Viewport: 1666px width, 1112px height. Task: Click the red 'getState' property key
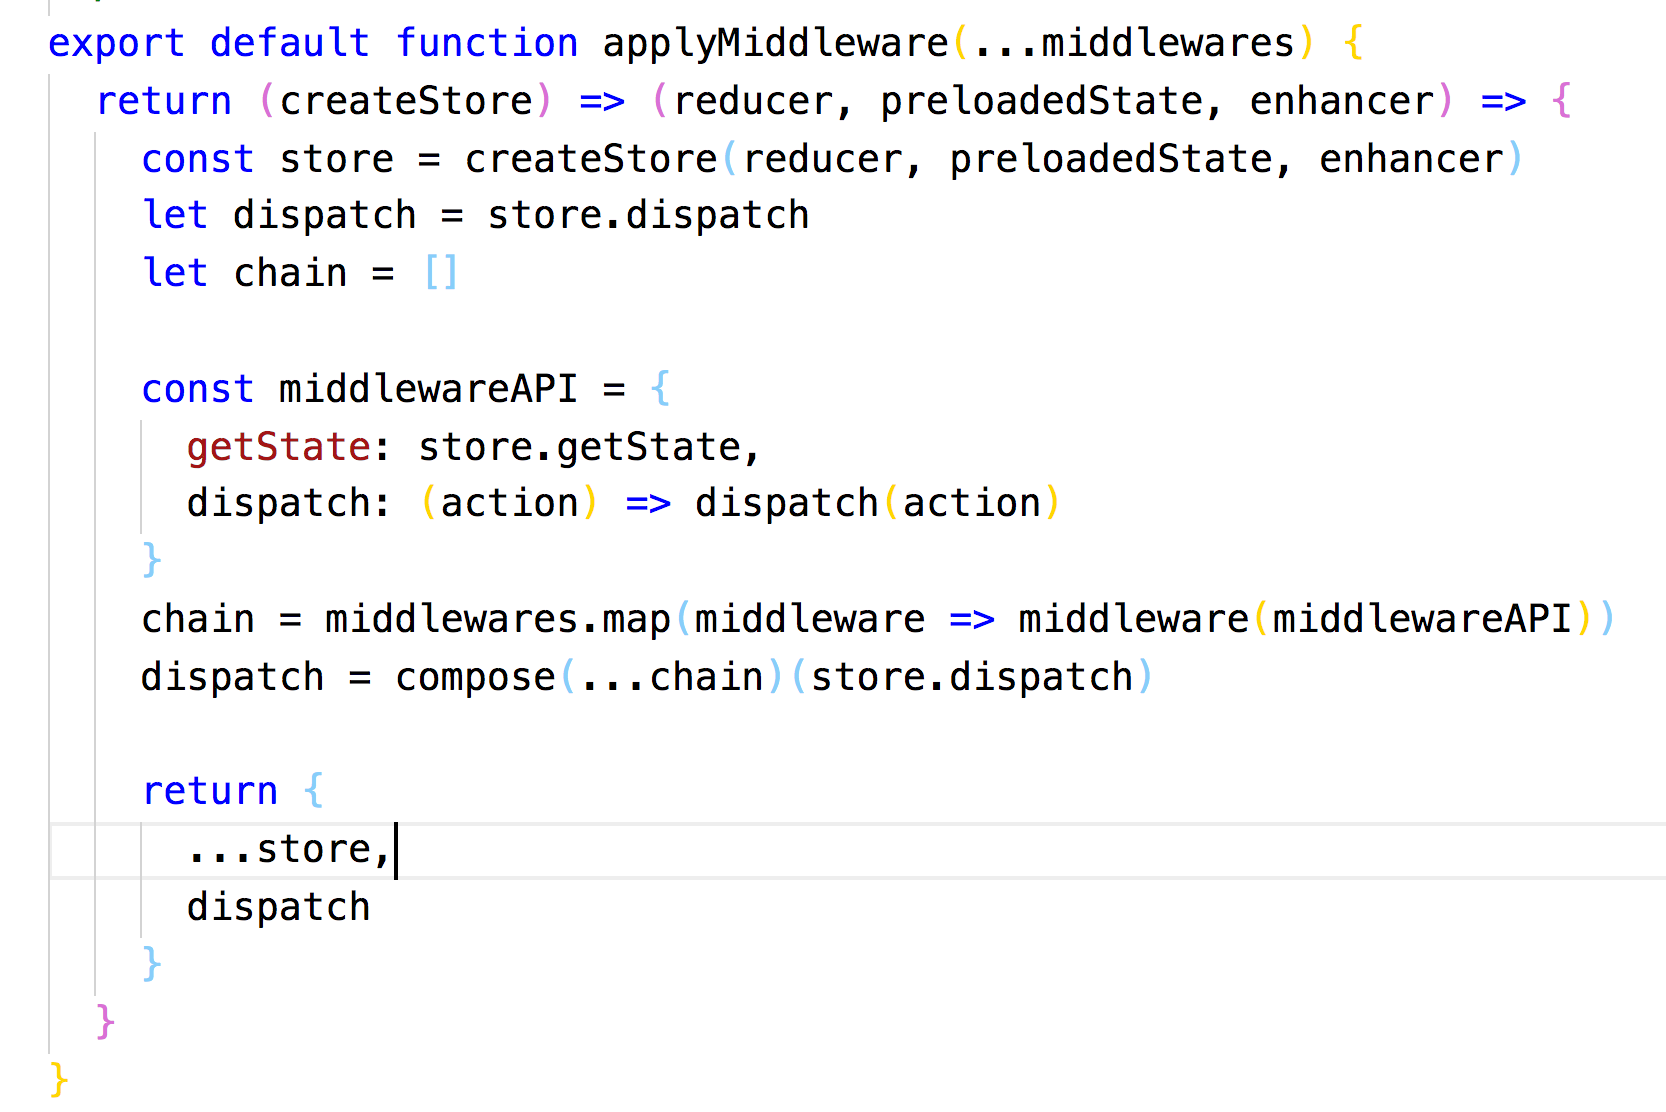tap(279, 447)
